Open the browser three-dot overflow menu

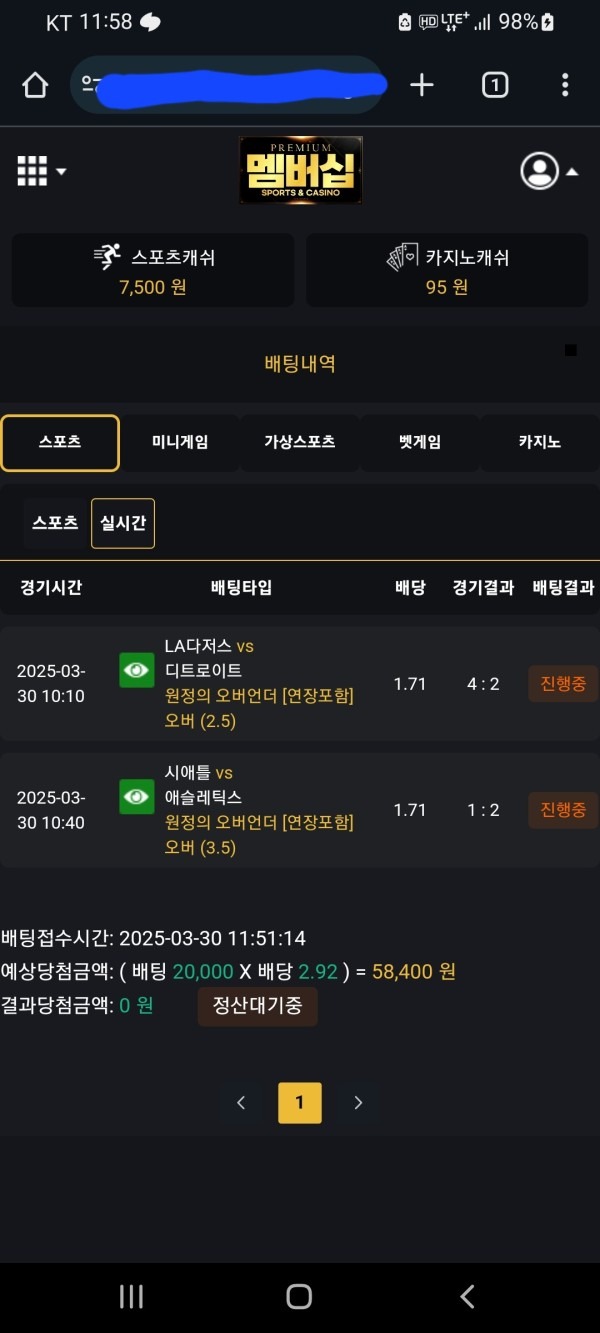566,84
